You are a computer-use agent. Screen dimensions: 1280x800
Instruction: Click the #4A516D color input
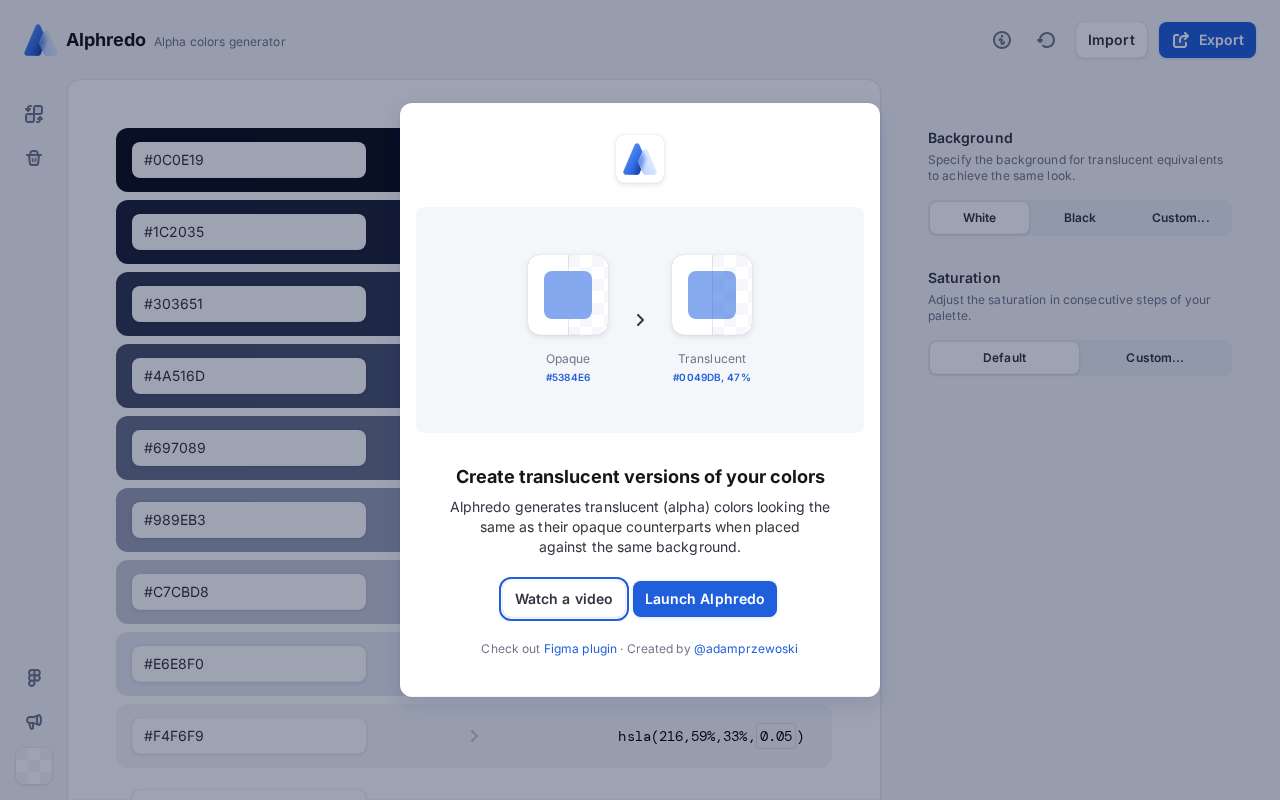point(249,376)
